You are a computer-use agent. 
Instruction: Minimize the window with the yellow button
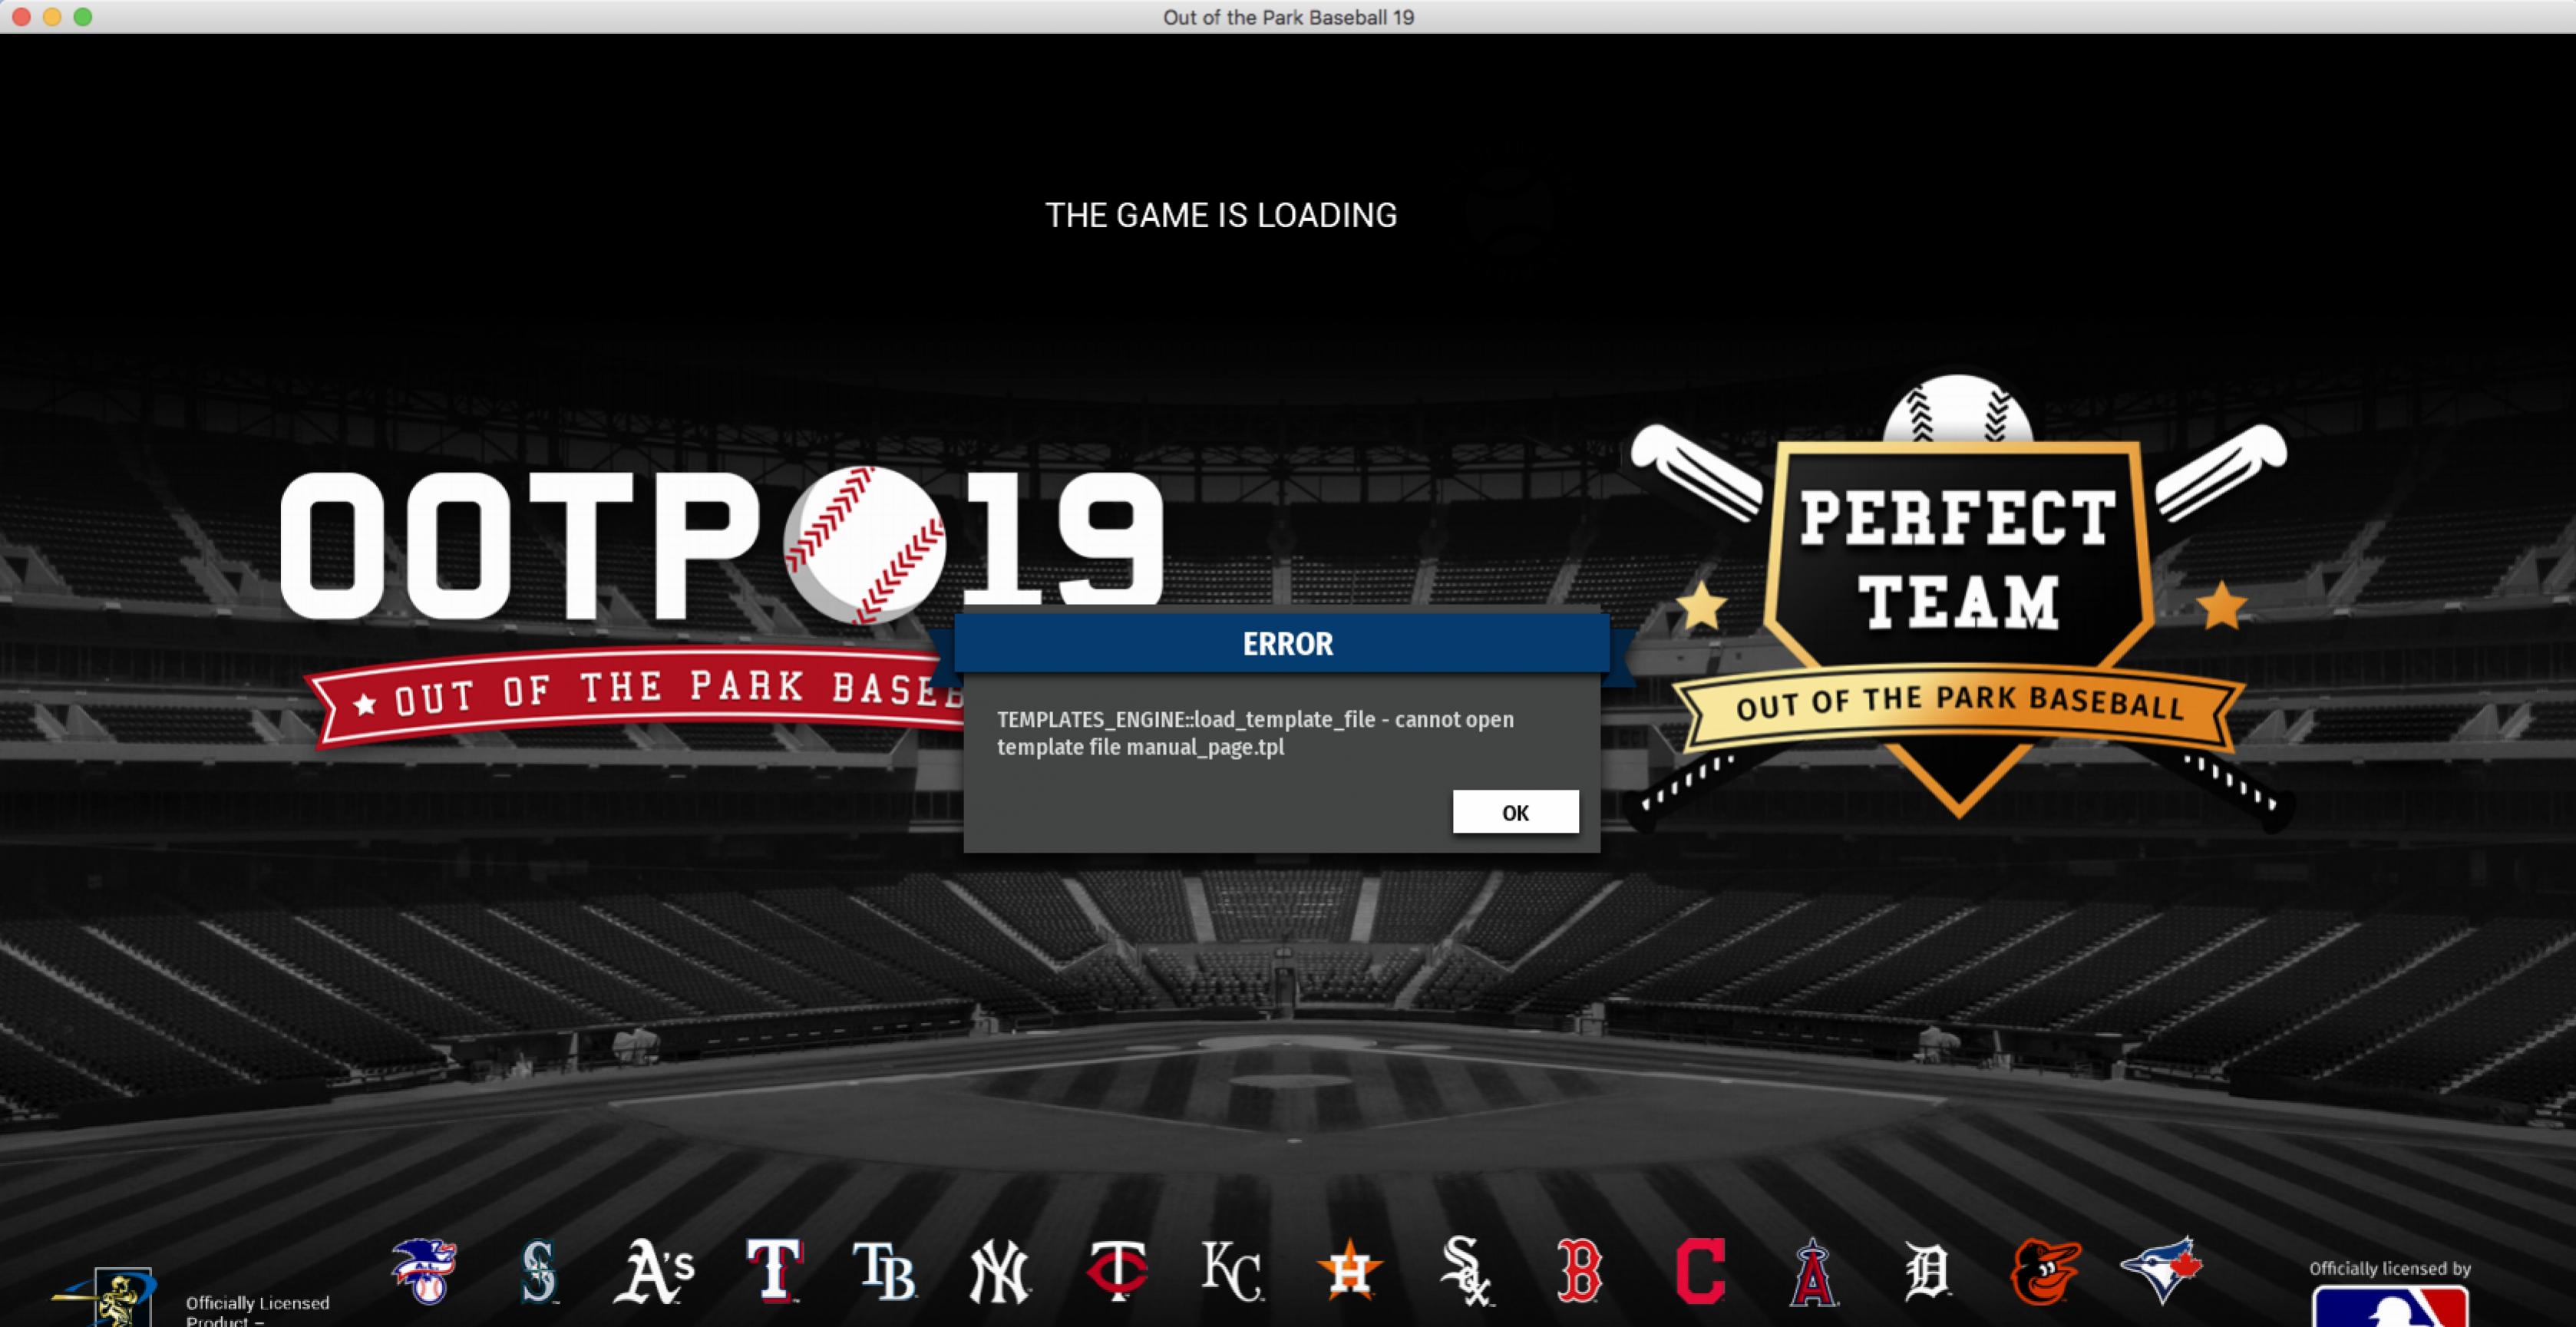[x=52, y=17]
